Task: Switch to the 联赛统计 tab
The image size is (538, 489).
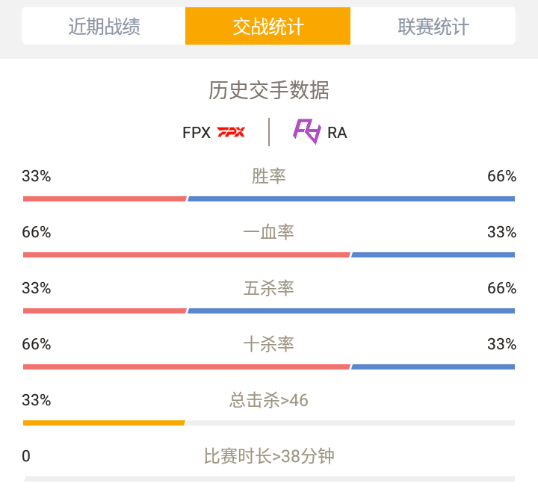Action: (x=433, y=26)
